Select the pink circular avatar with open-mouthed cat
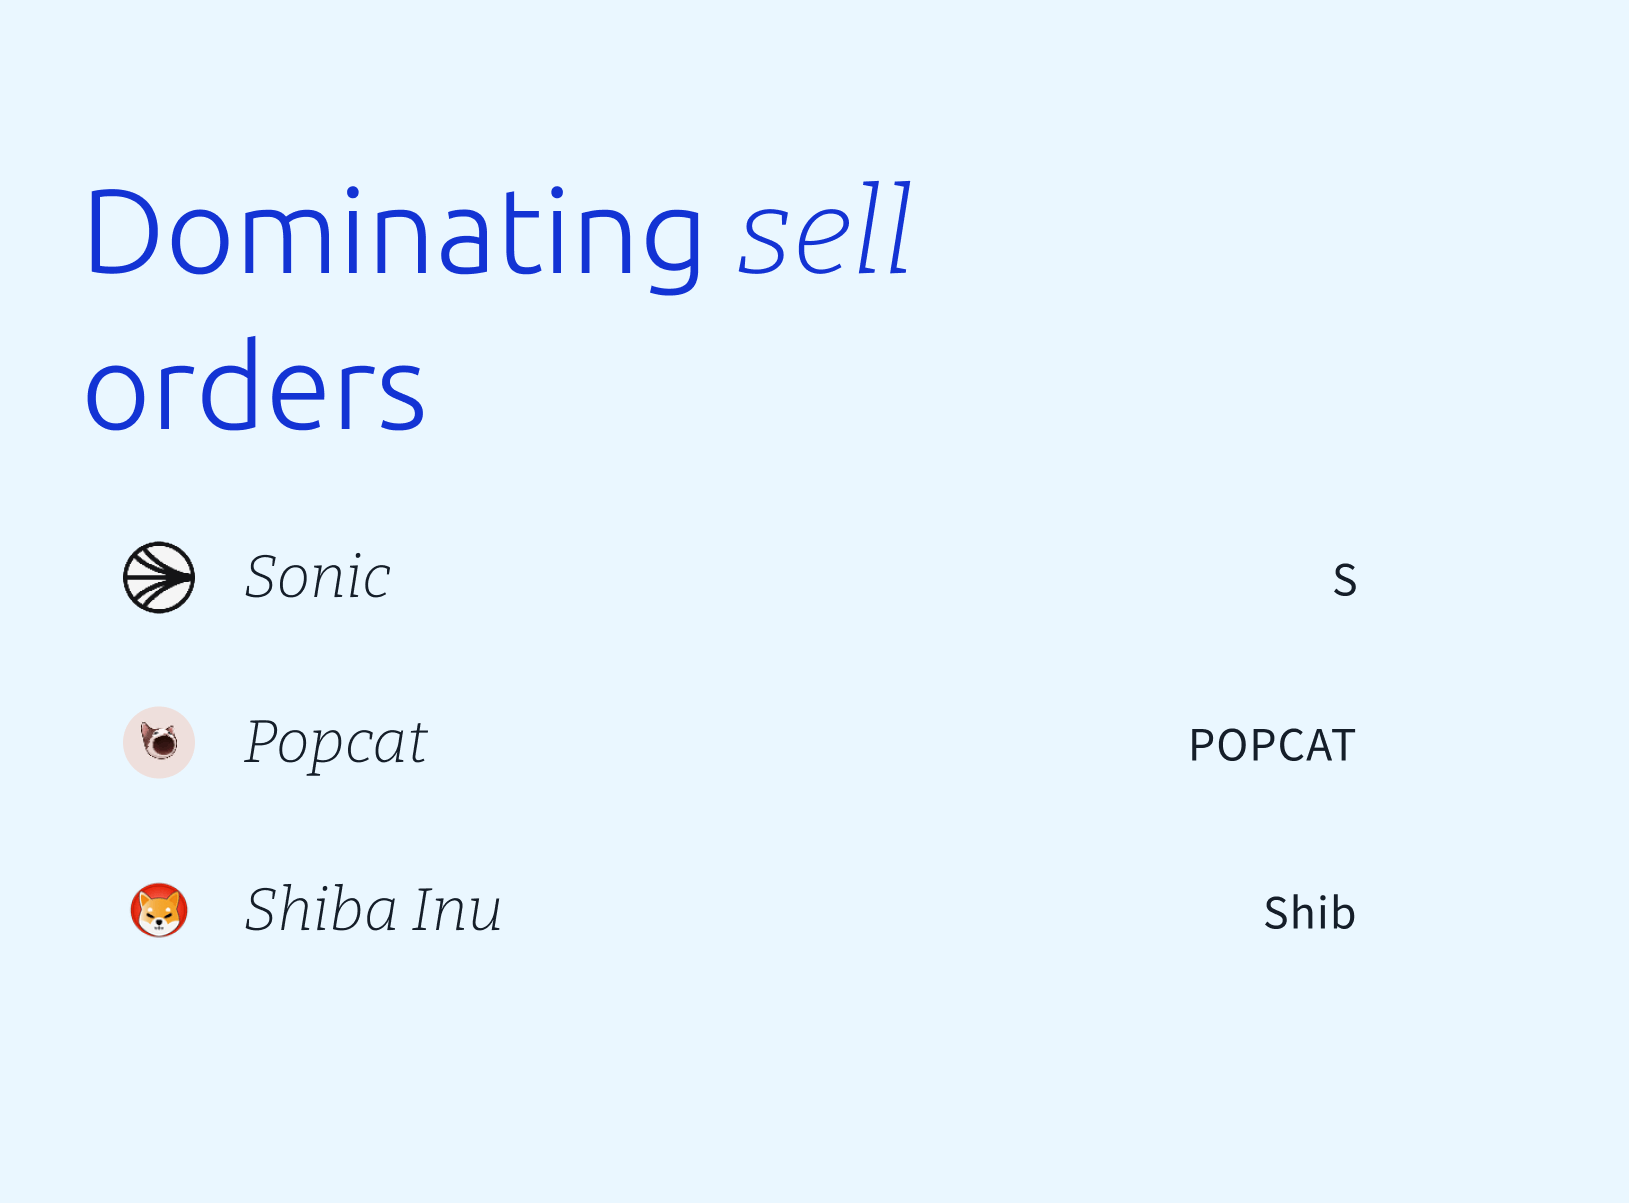The height and width of the screenshot is (1203, 1629). click(x=159, y=743)
